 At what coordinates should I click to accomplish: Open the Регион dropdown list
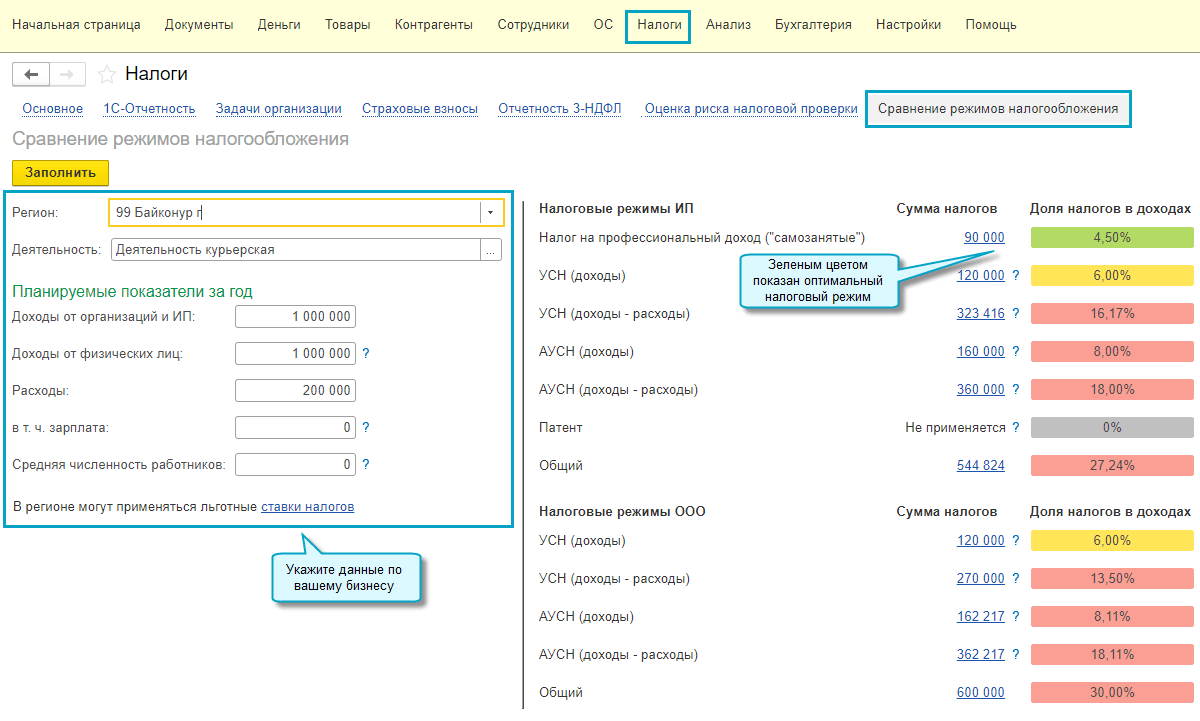490,213
